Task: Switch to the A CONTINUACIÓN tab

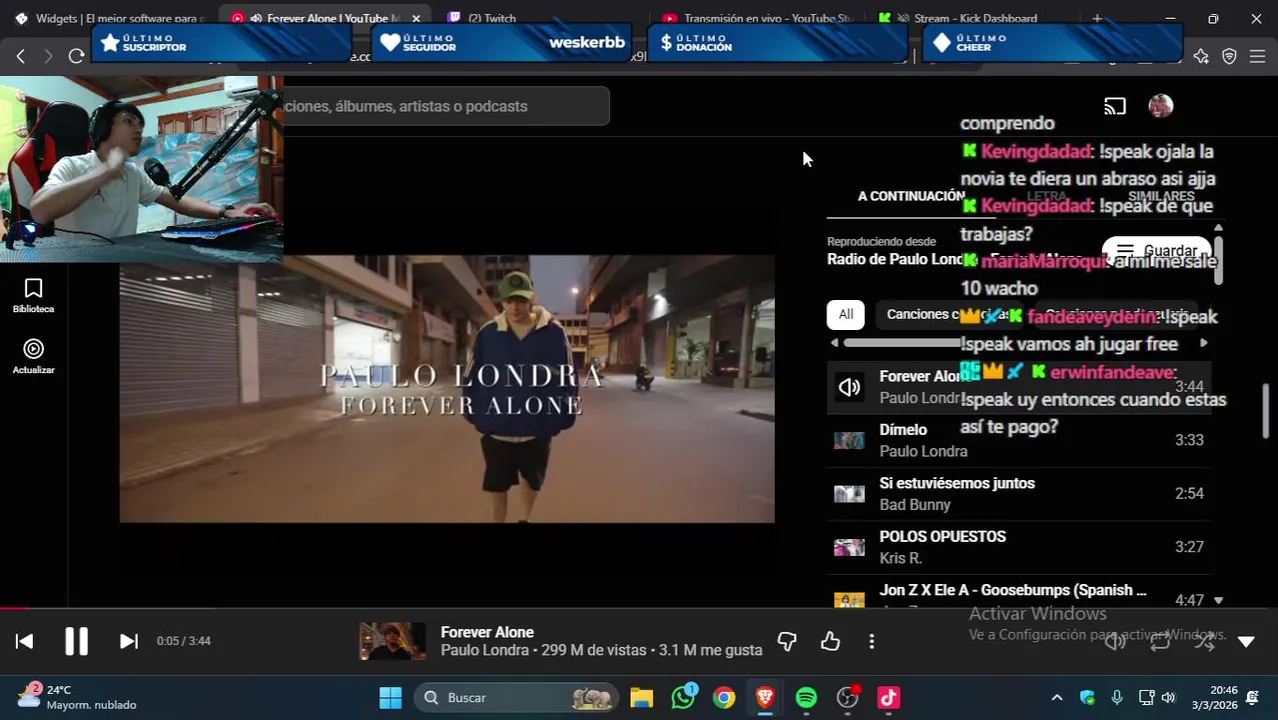Action: click(911, 196)
